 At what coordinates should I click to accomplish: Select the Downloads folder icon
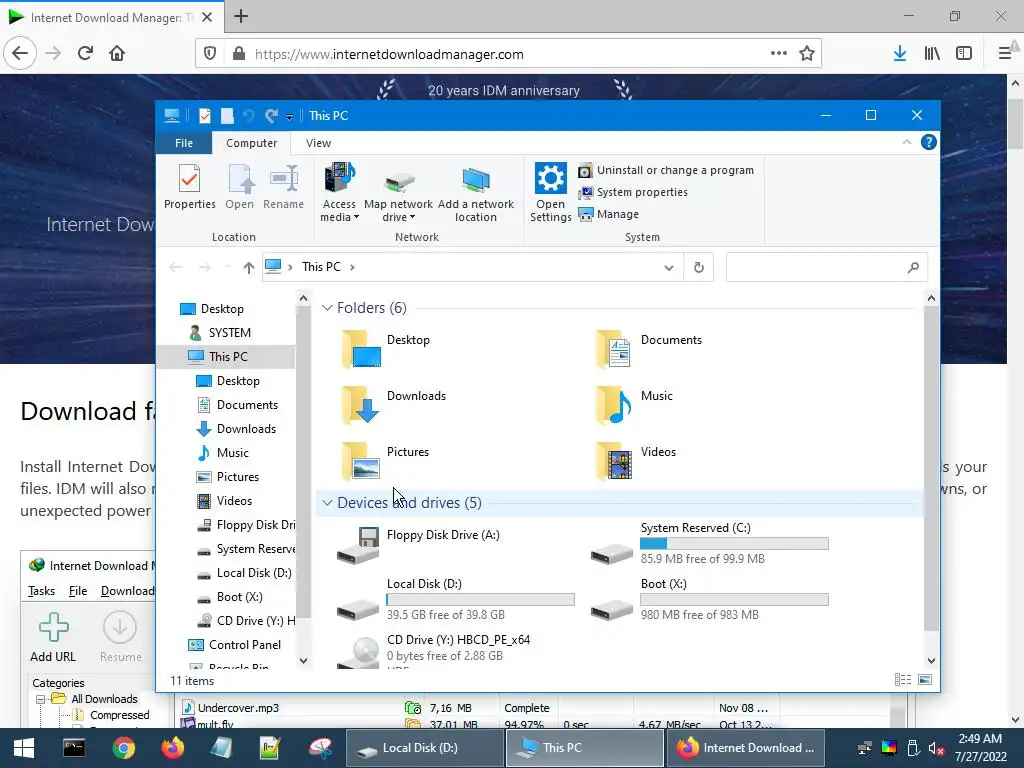(360, 404)
